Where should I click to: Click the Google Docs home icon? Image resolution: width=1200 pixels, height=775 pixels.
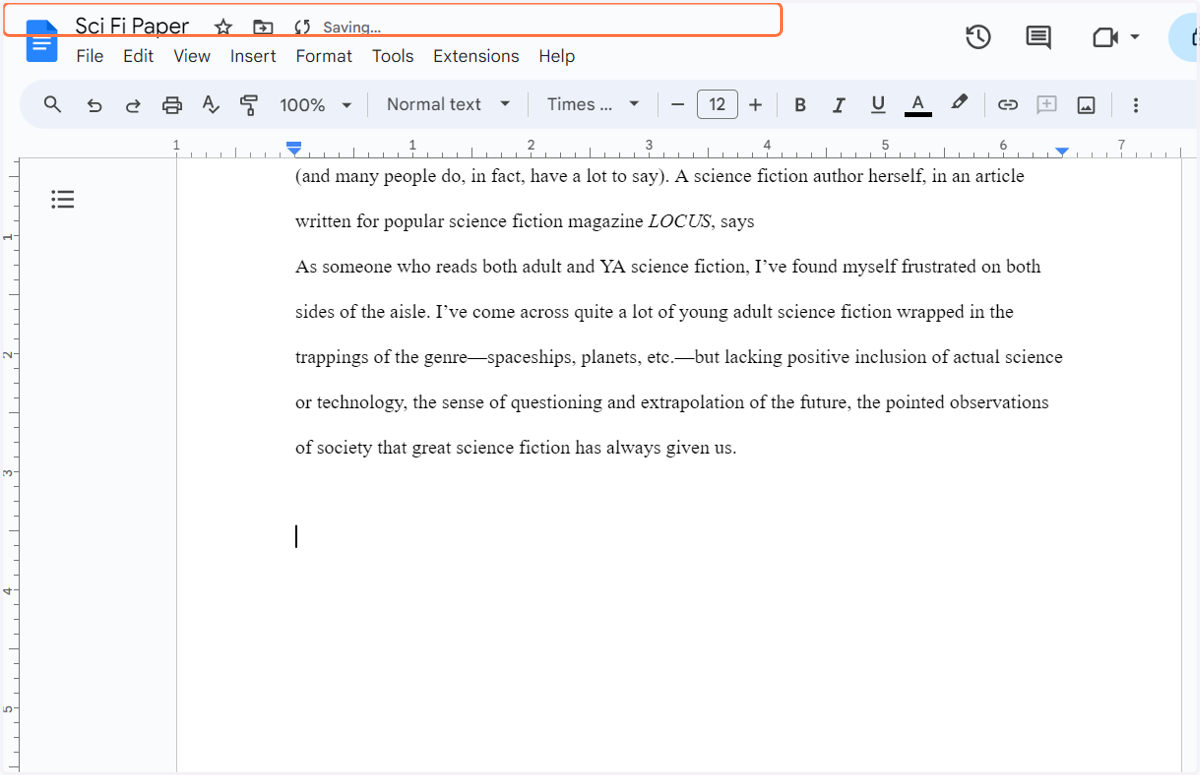pyautogui.click(x=42, y=42)
